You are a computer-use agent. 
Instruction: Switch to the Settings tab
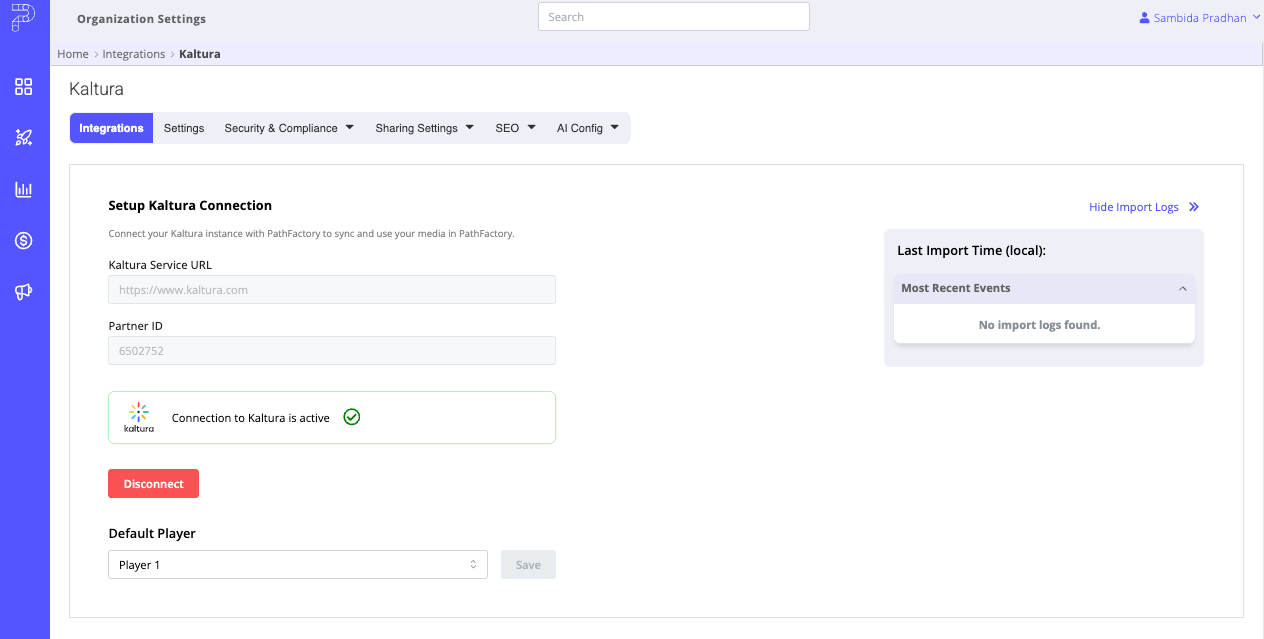point(184,128)
